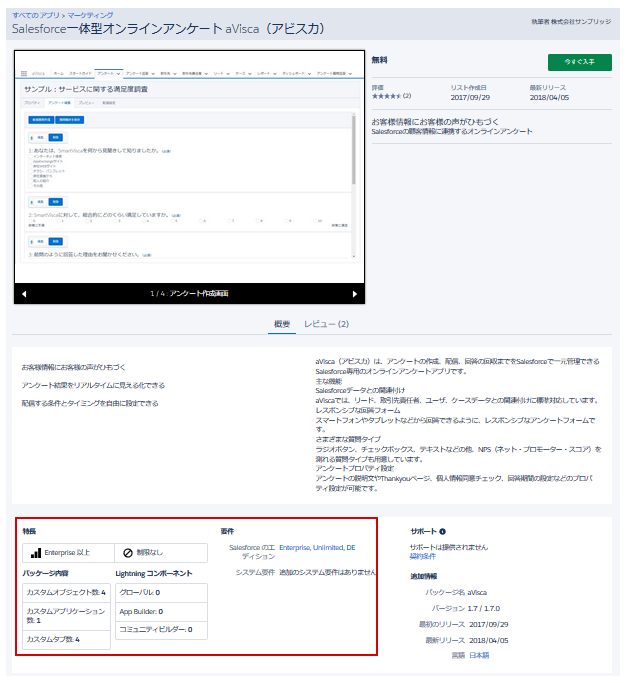Click the next screenshot arrow in carousel
The width and height of the screenshot is (627, 683).
tap(354, 293)
